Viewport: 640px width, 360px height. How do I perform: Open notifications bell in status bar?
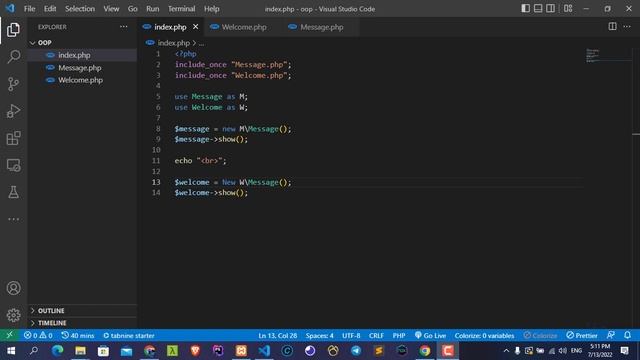click(x=627, y=335)
